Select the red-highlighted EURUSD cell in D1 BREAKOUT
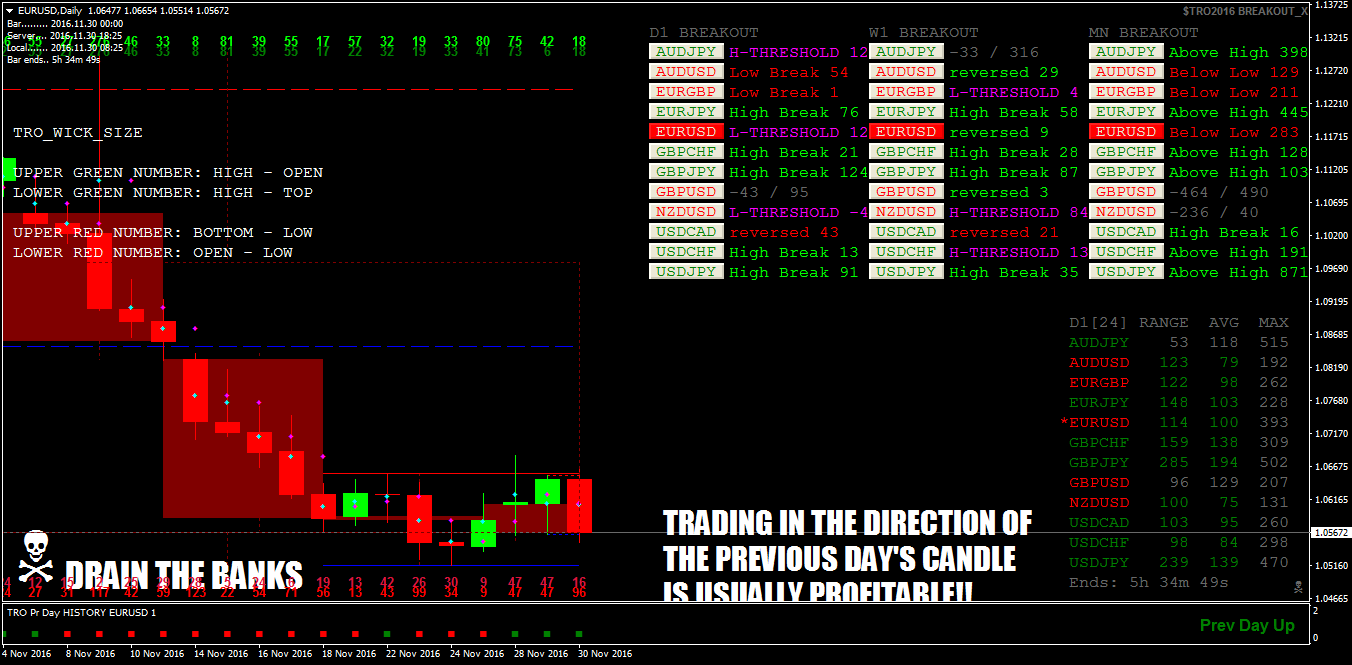This screenshot has width=1352, height=665. point(686,131)
